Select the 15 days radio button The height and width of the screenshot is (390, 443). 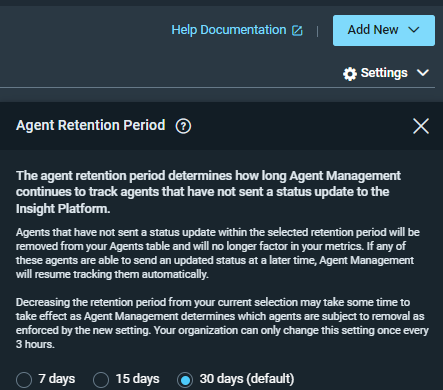(101, 380)
